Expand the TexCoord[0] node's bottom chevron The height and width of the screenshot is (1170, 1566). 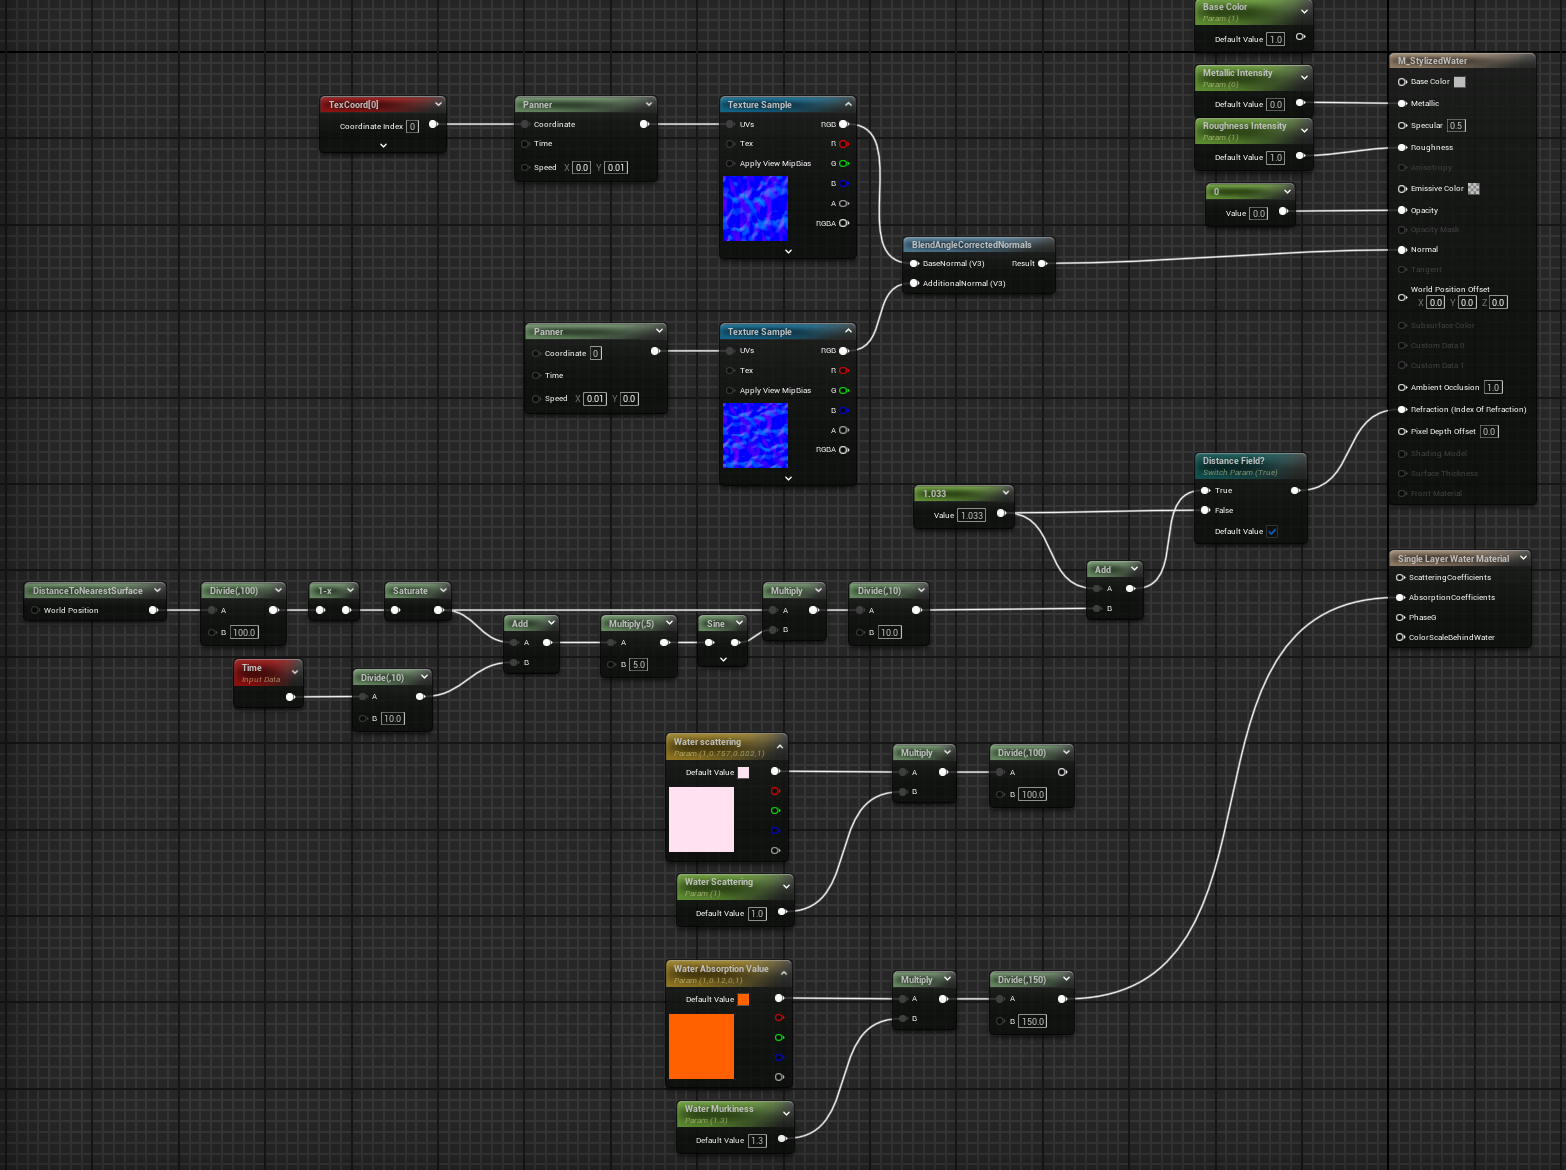coord(383,145)
